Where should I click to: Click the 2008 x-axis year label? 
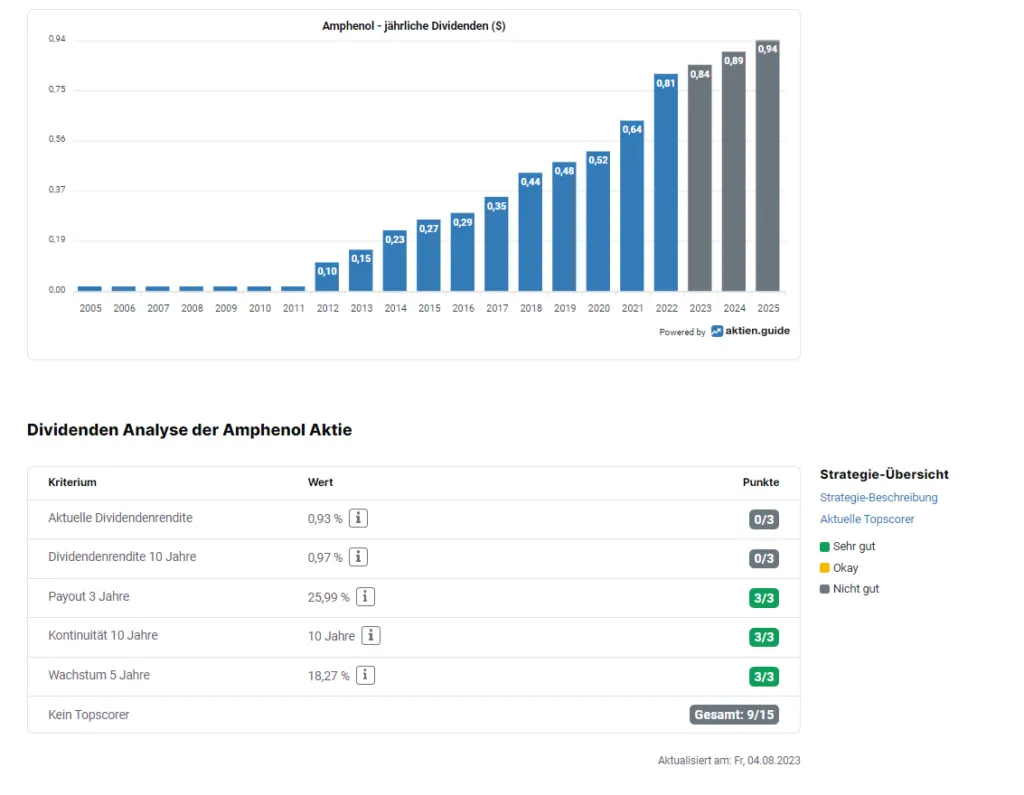192,308
